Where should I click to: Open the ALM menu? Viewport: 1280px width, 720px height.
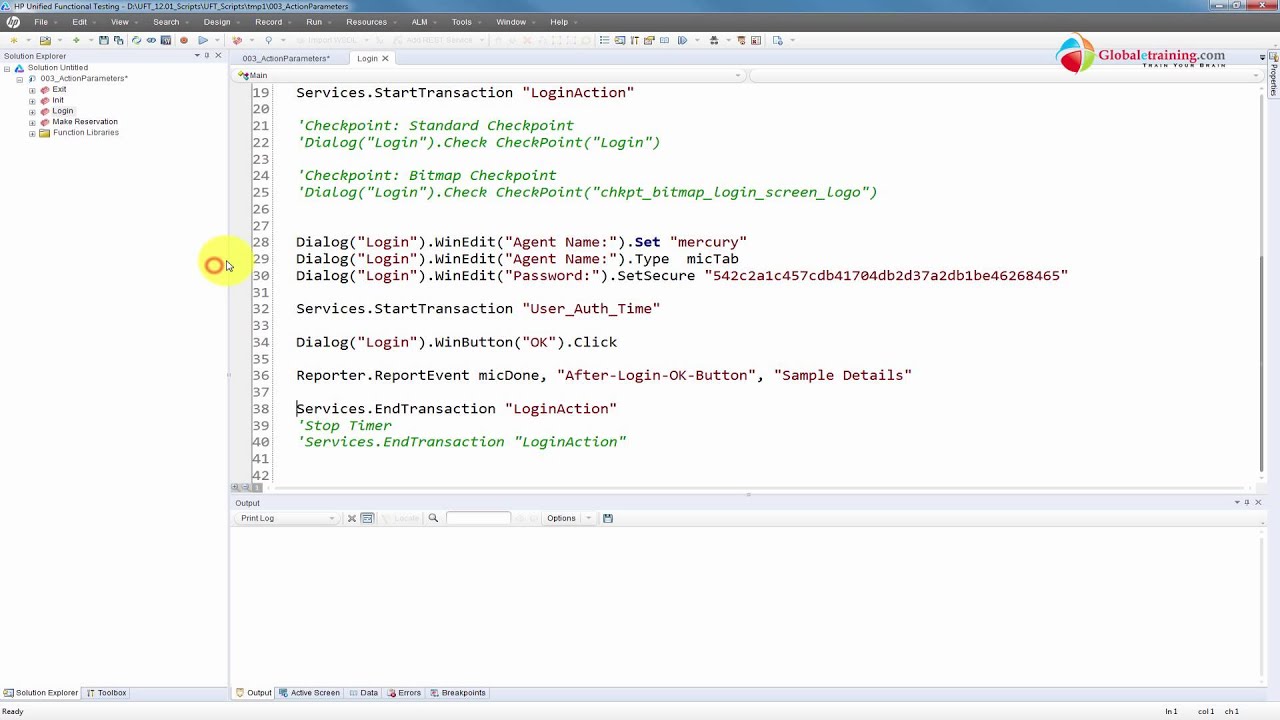pyautogui.click(x=420, y=22)
